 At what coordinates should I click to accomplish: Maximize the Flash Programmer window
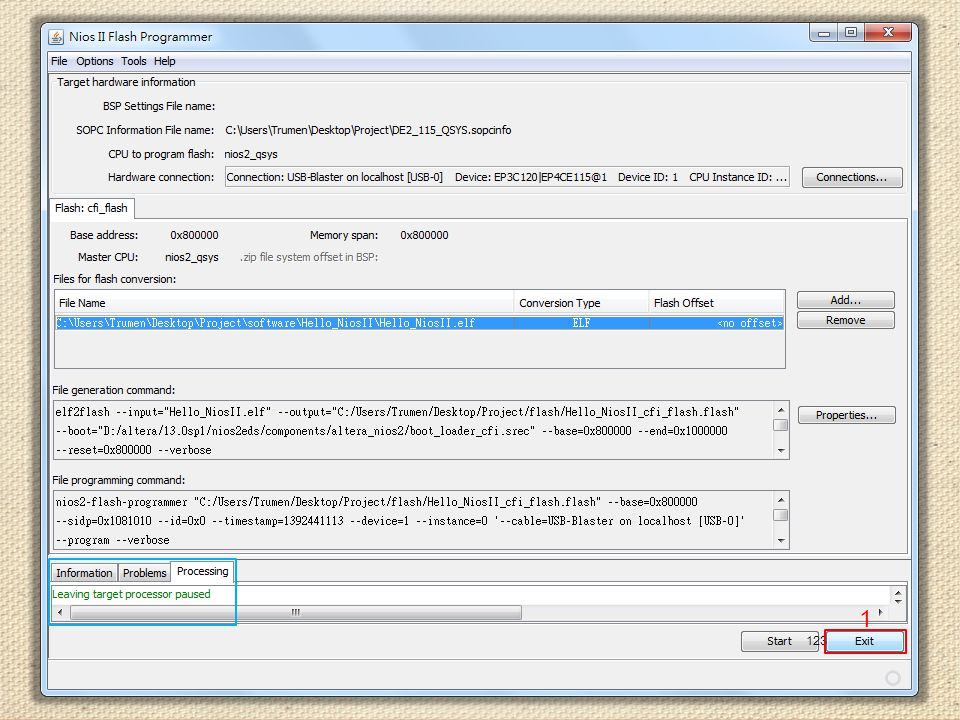tap(851, 32)
